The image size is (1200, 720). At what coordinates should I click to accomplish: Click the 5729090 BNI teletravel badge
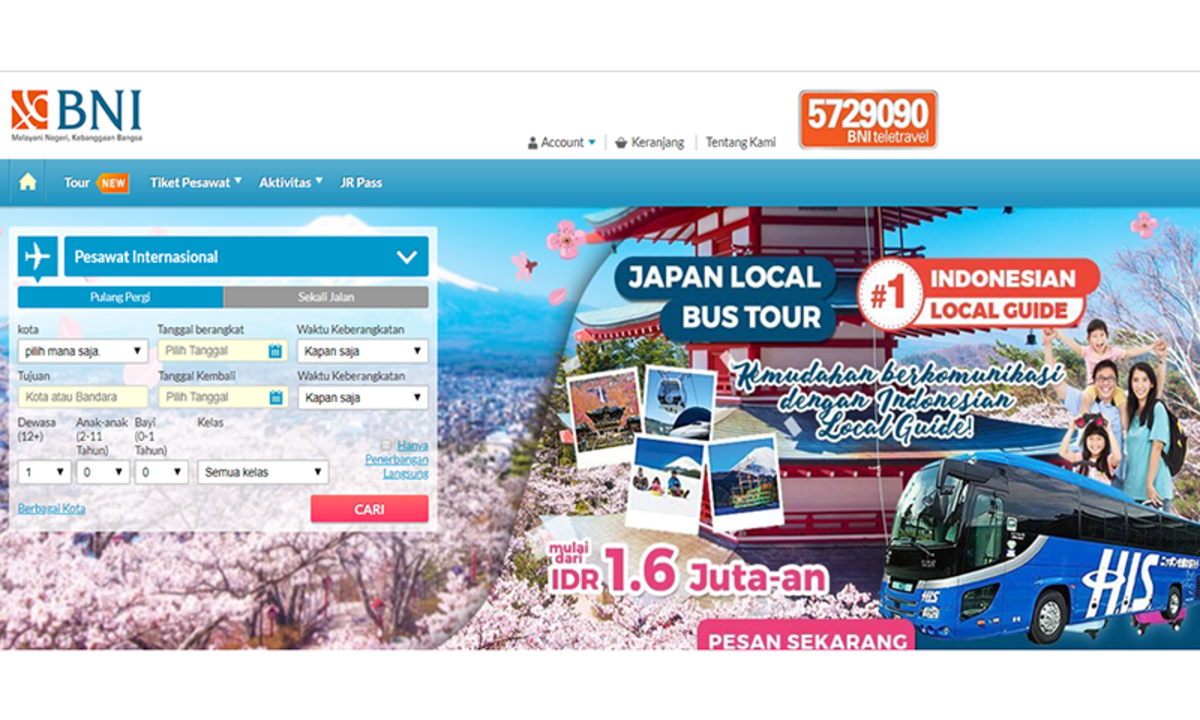coord(868,119)
